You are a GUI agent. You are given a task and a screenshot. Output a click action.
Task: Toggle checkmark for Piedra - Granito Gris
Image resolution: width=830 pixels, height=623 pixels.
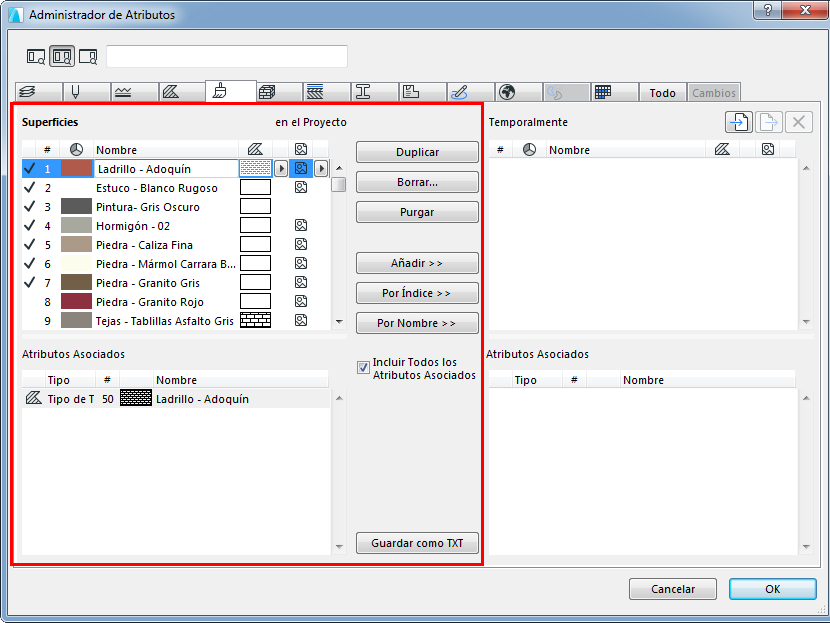[30, 283]
